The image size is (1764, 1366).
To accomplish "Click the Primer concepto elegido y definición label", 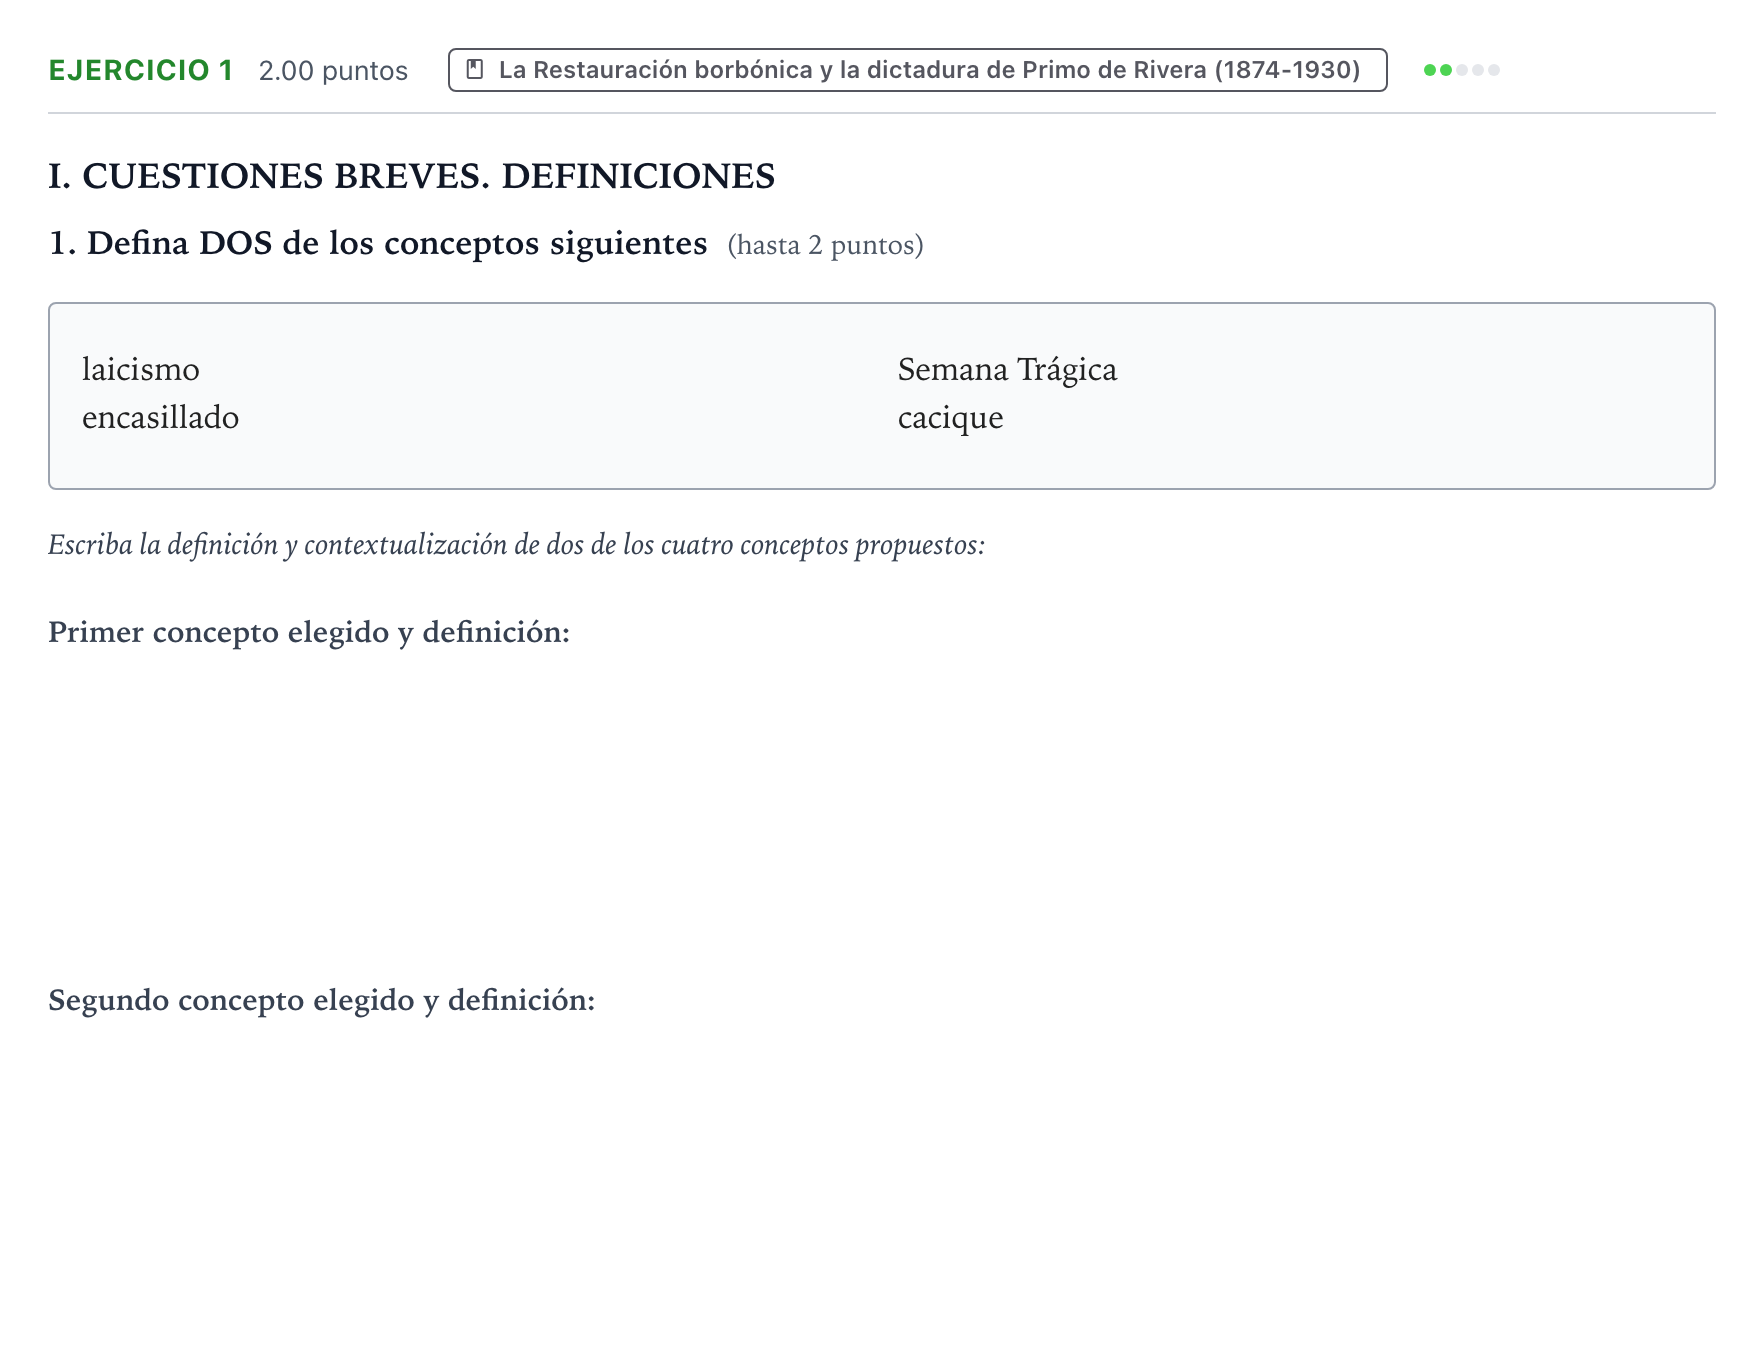I will pyautogui.click(x=309, y=633).
